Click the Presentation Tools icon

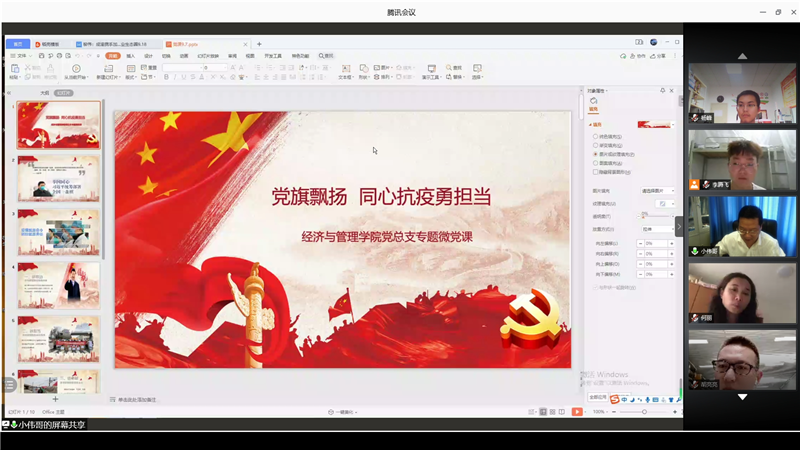pos(432,68)
